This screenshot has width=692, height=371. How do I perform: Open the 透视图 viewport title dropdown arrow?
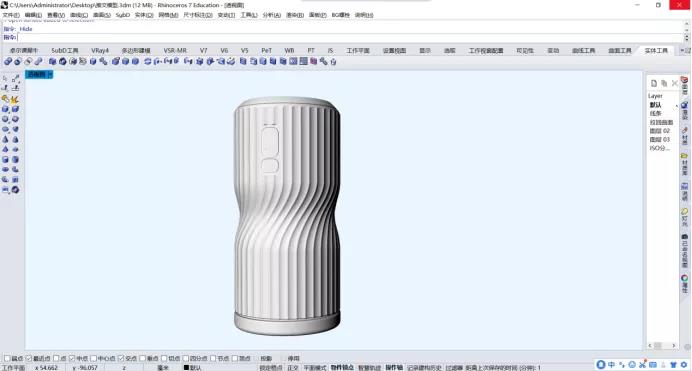coord(50,75)
